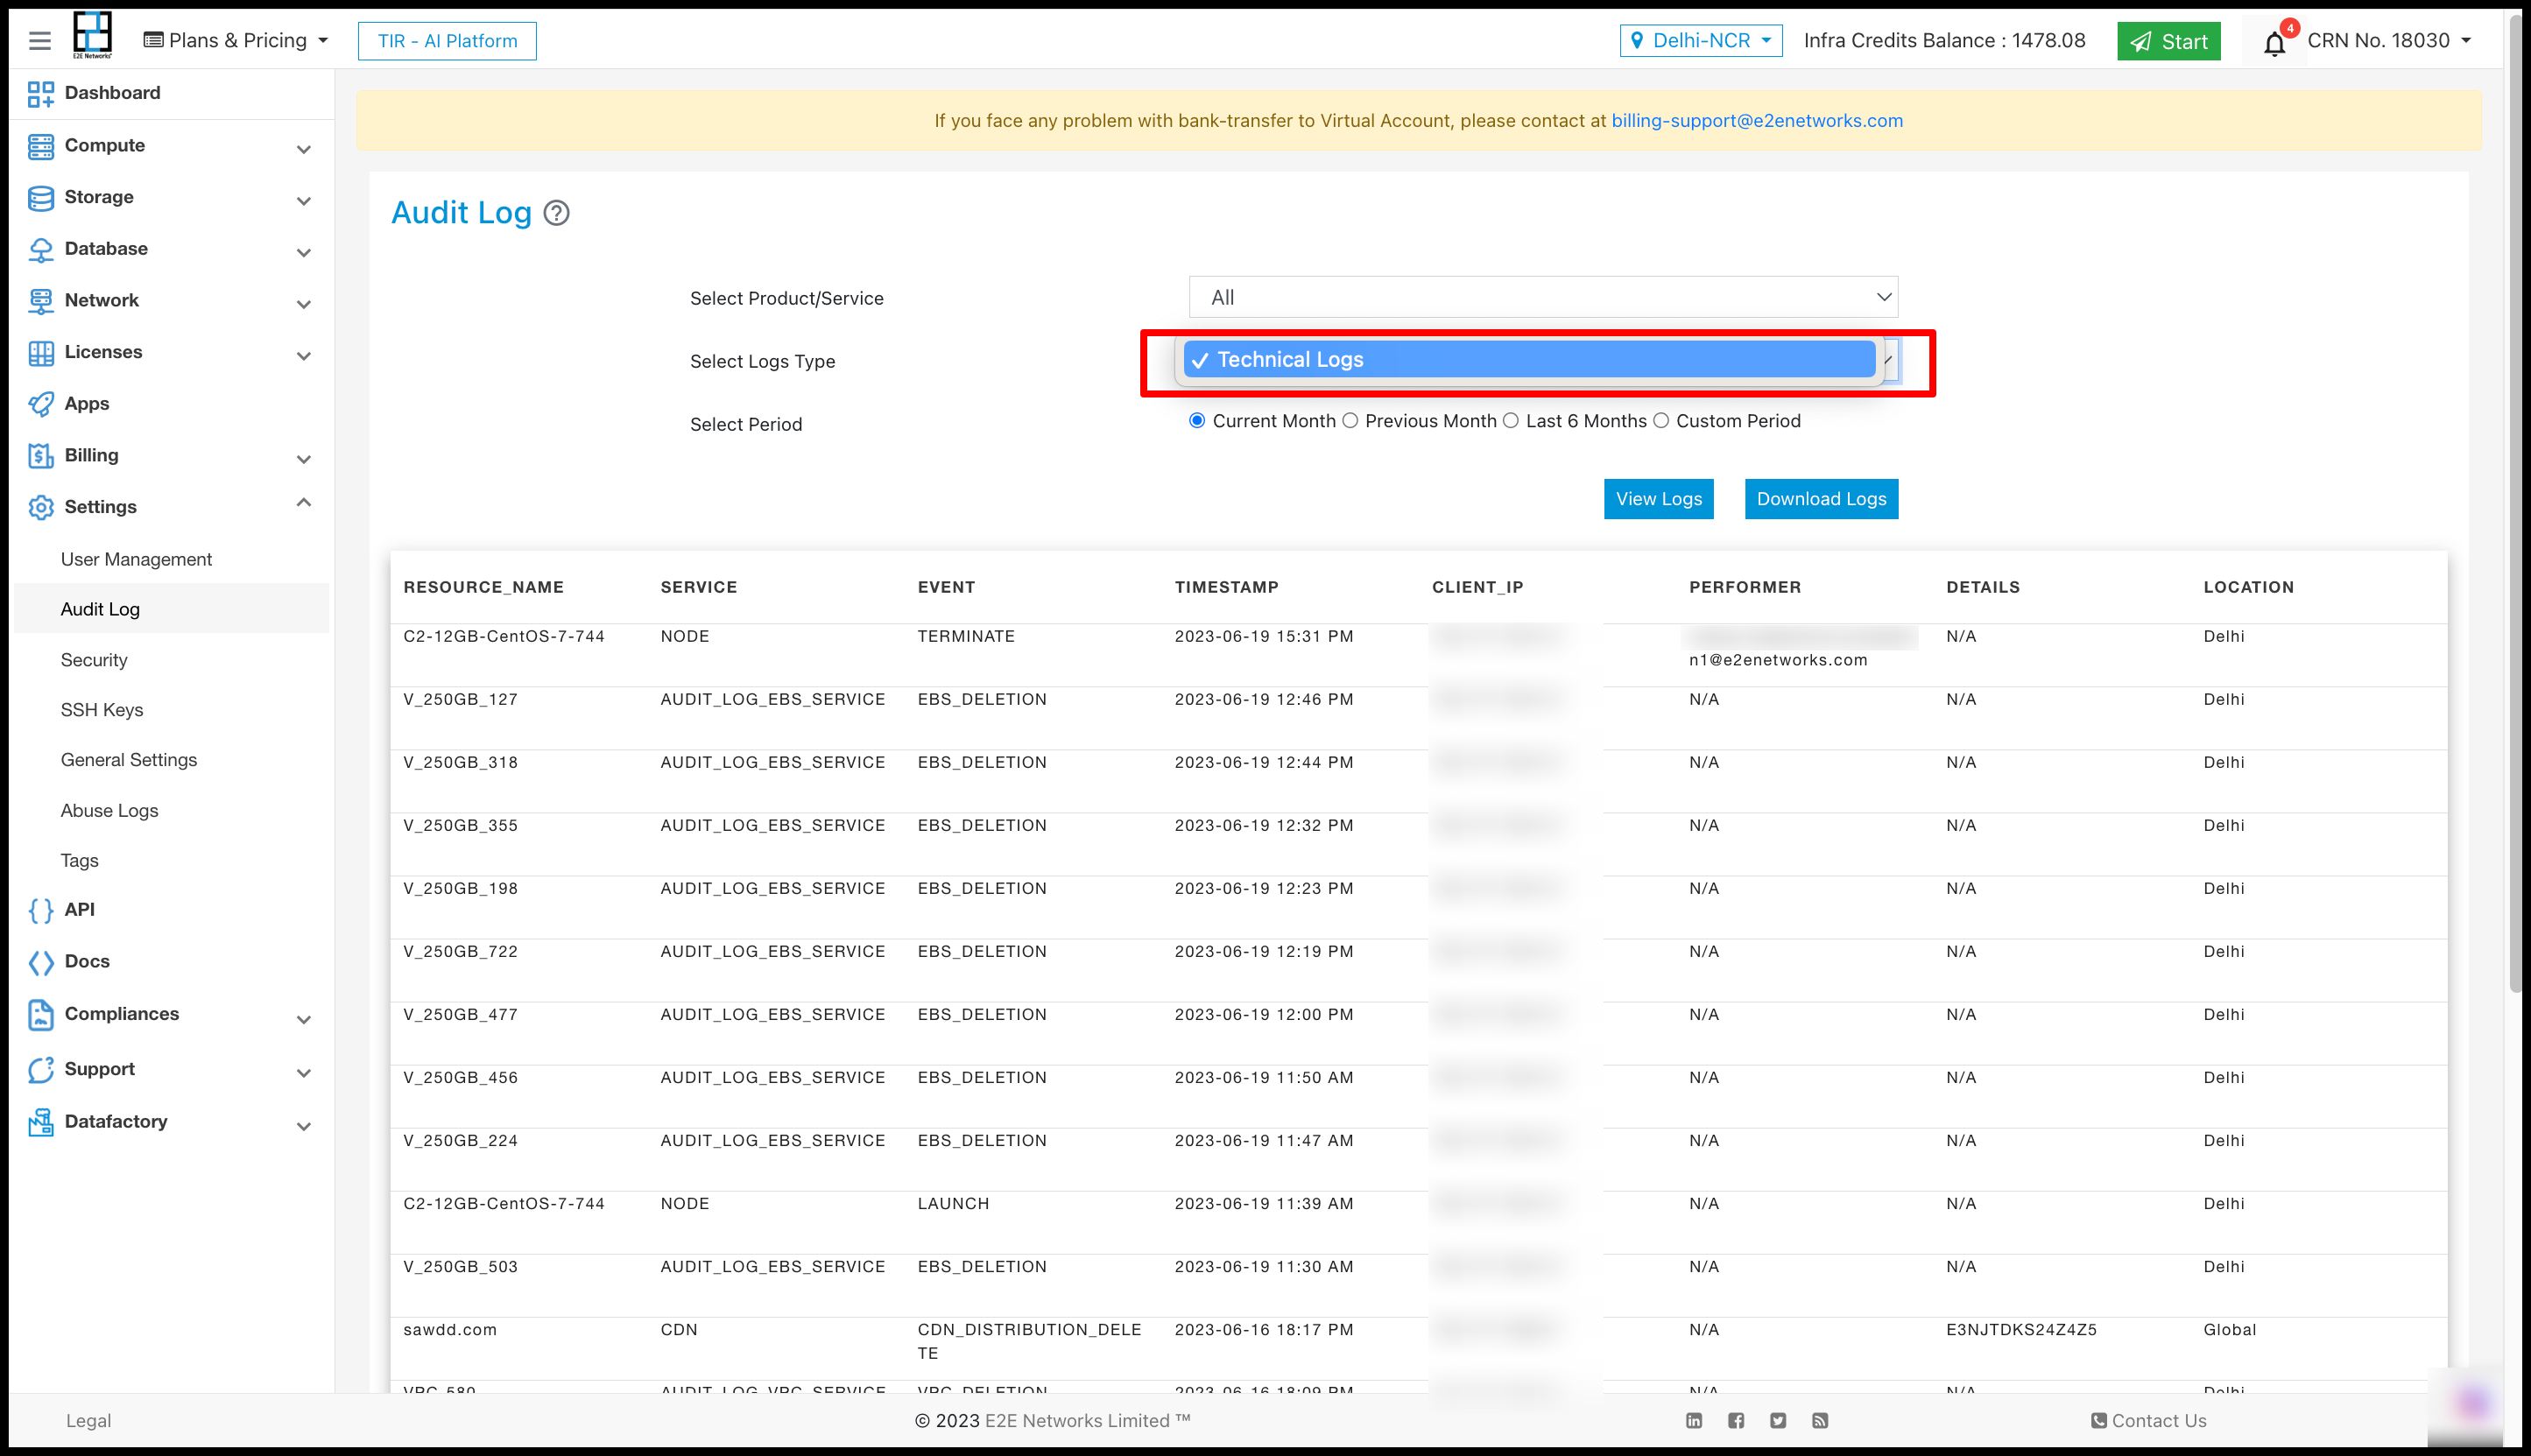The height and width of the screenshot is (1456, 2531).
Task: Open the Twitter footer icon
Action: (x=1777, y=1421)
